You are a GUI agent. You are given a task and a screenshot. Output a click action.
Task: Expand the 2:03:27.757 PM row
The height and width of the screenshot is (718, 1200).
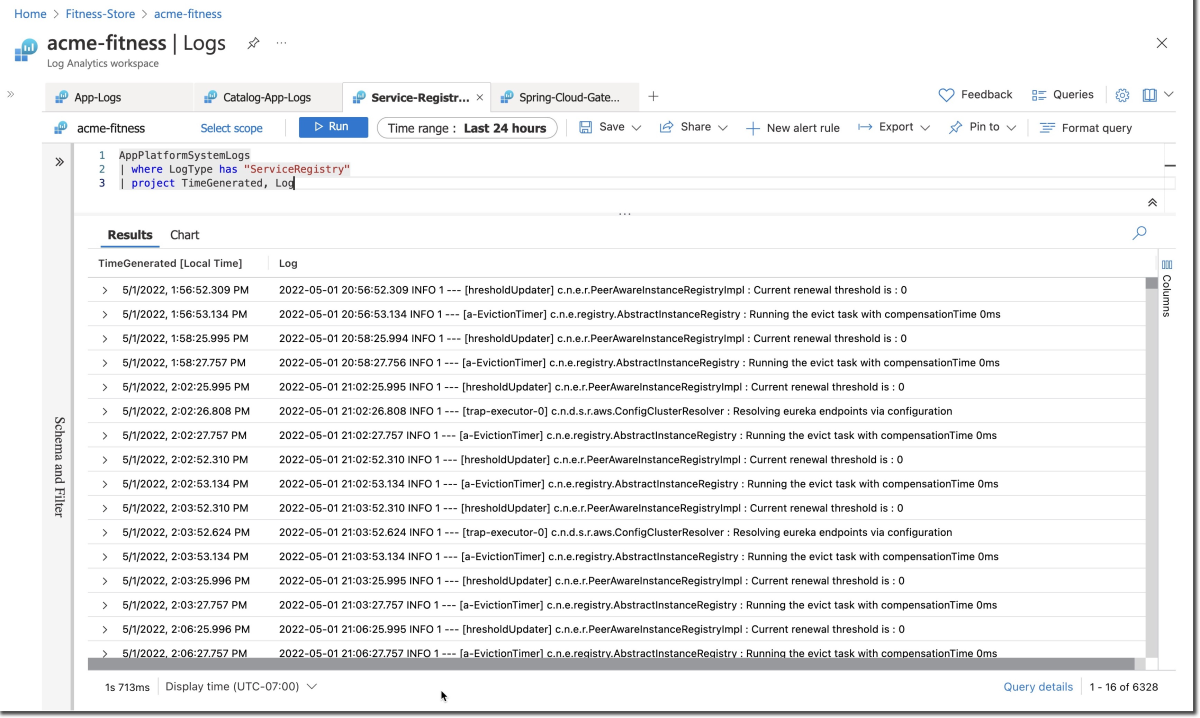104,605
